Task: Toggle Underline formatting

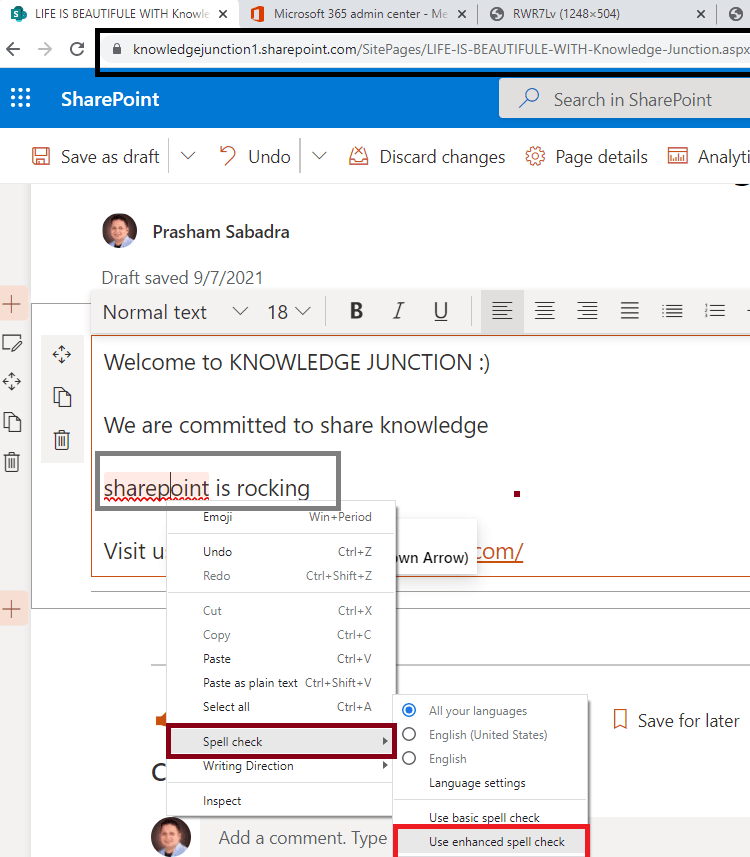Action: 441,311
